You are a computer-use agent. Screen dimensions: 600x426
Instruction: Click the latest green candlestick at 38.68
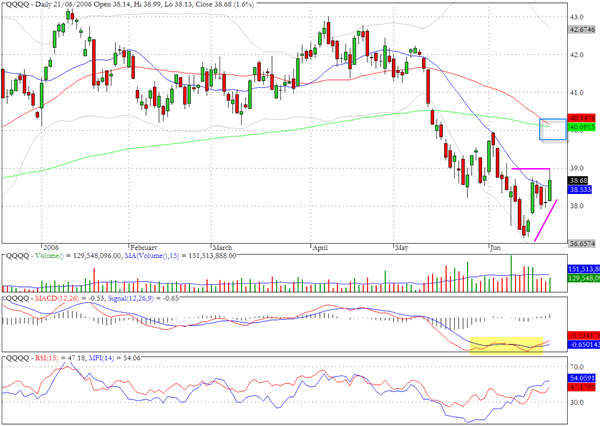coord(550,190)
